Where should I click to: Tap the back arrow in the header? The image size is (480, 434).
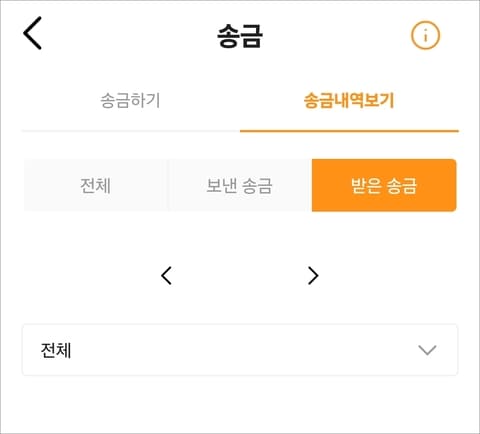point(32,33)
